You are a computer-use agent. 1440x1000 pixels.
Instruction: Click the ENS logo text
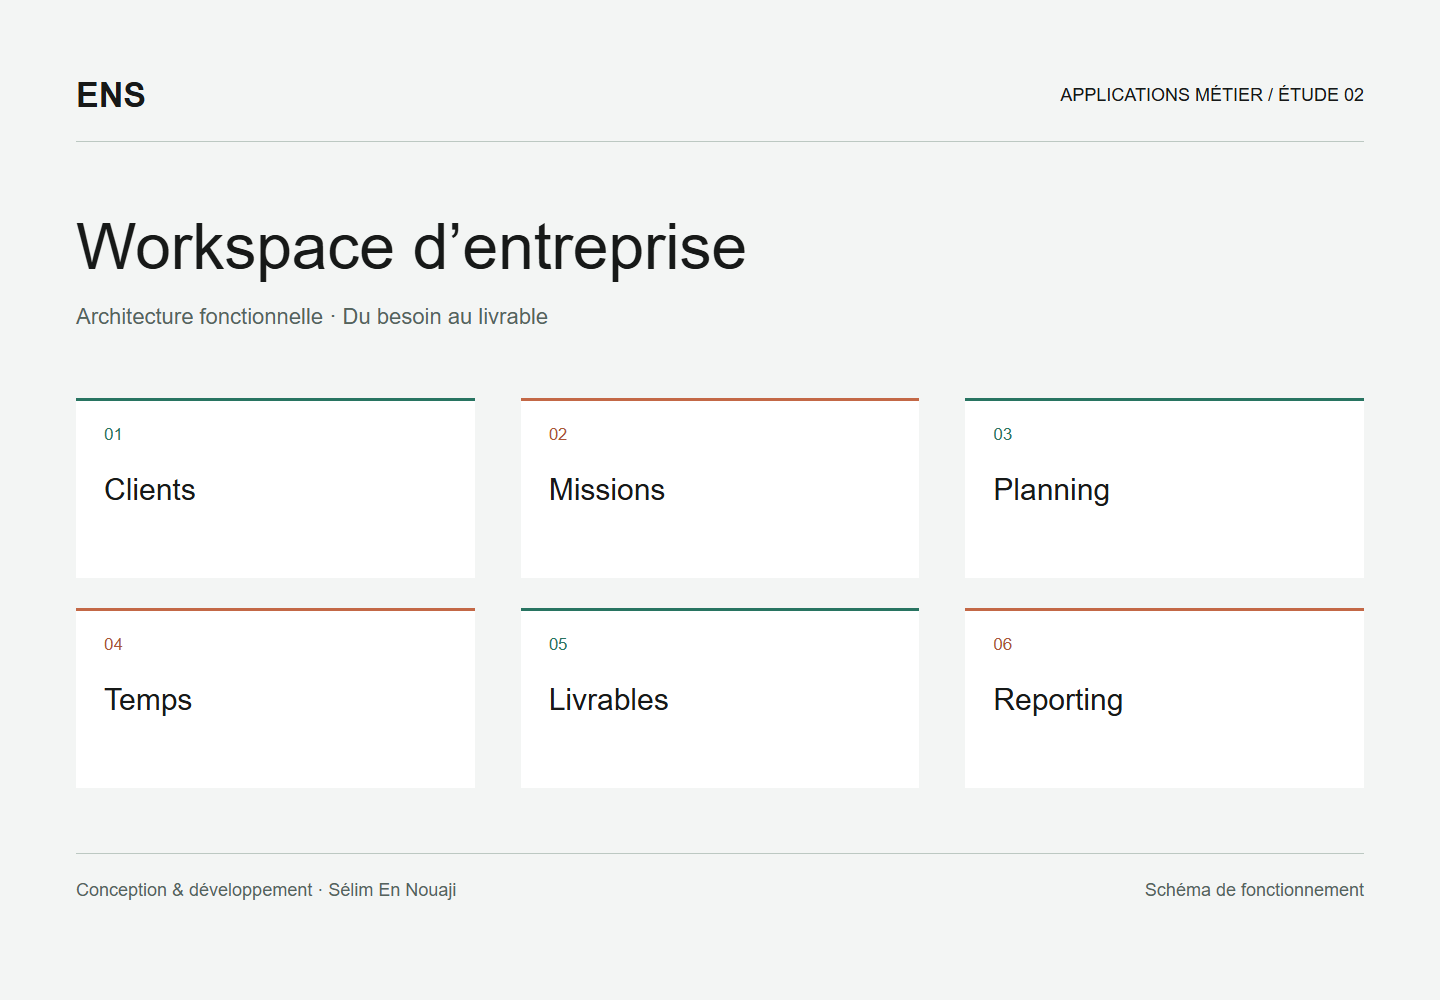click(111, 95)
